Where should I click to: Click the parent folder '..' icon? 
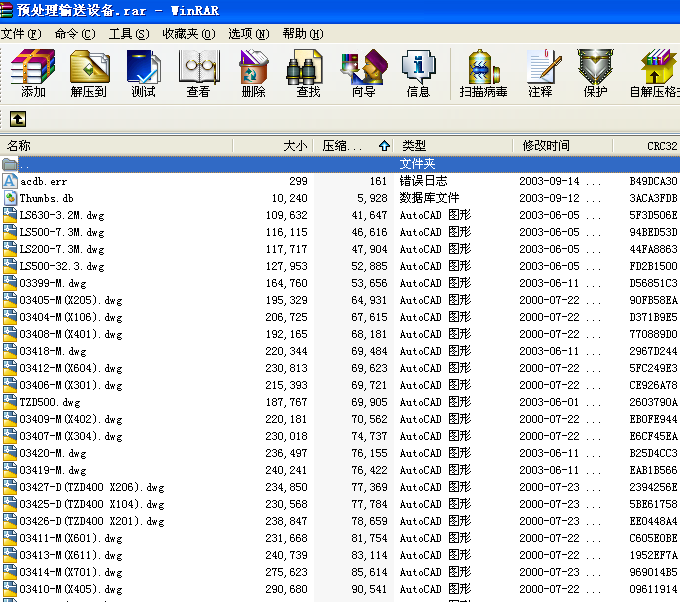coord(10,164)
